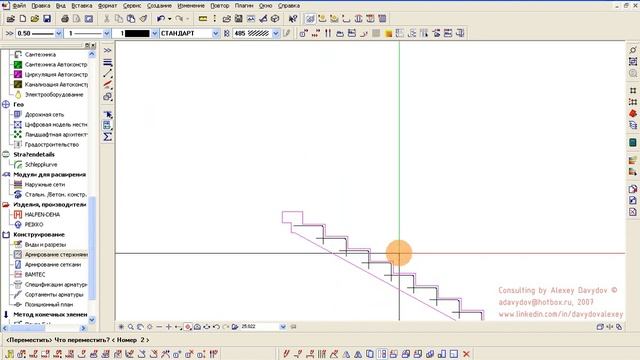Select Армирование стержнями module
The width and height of the screenshot is (640, 360).
51,254
